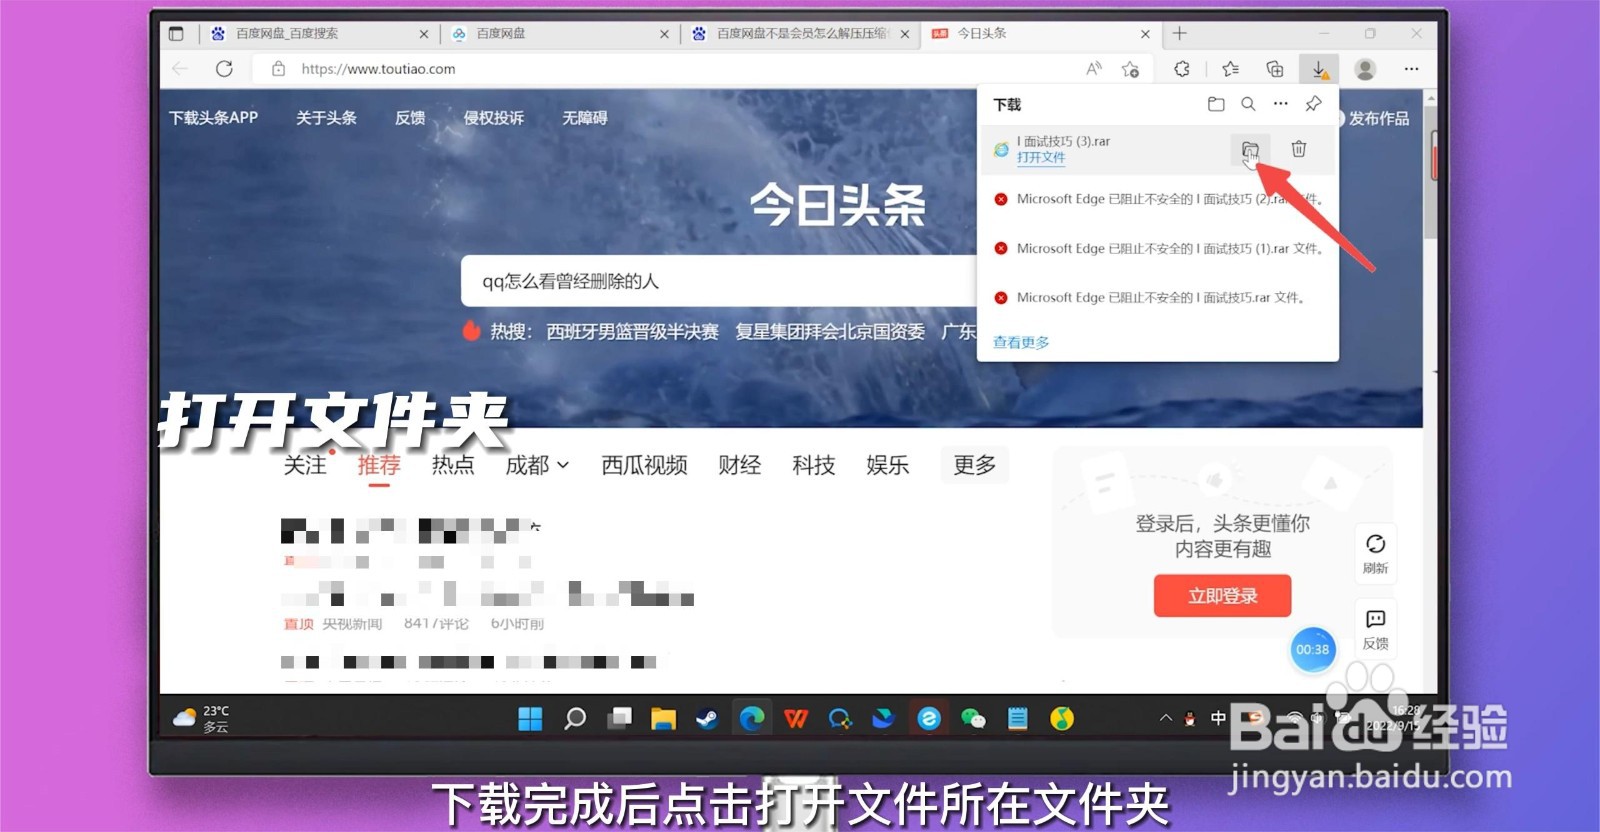Select the 娱乐 channel tab
The image size is (1600, 832).
pyautogui.click(x=888, y=465)
